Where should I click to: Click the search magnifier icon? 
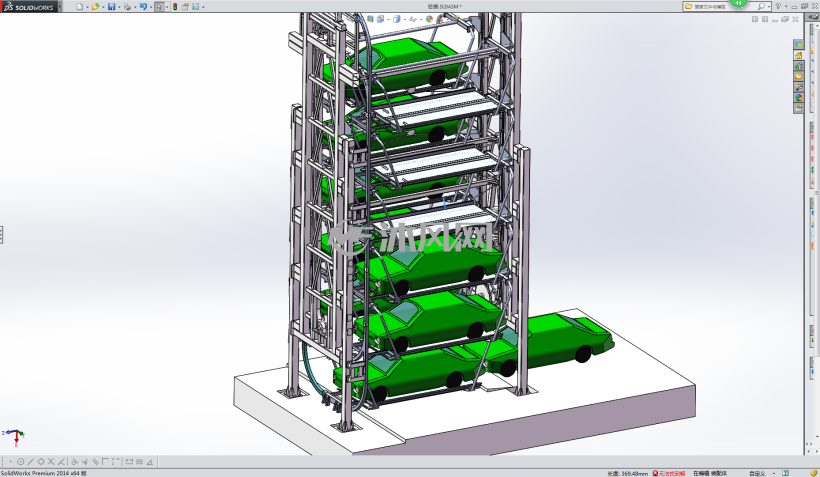click(761, 6)
